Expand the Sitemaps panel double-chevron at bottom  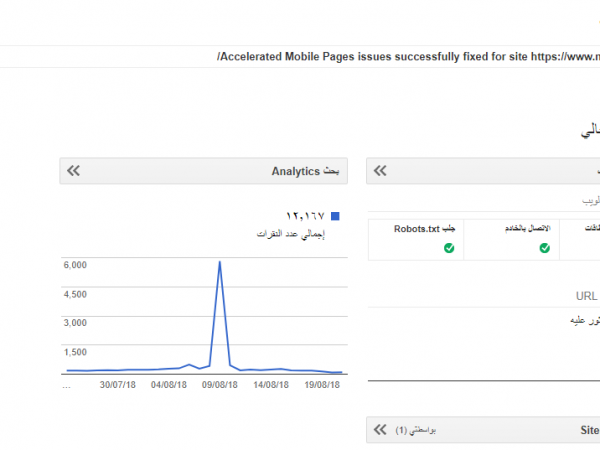click(380, 430)
